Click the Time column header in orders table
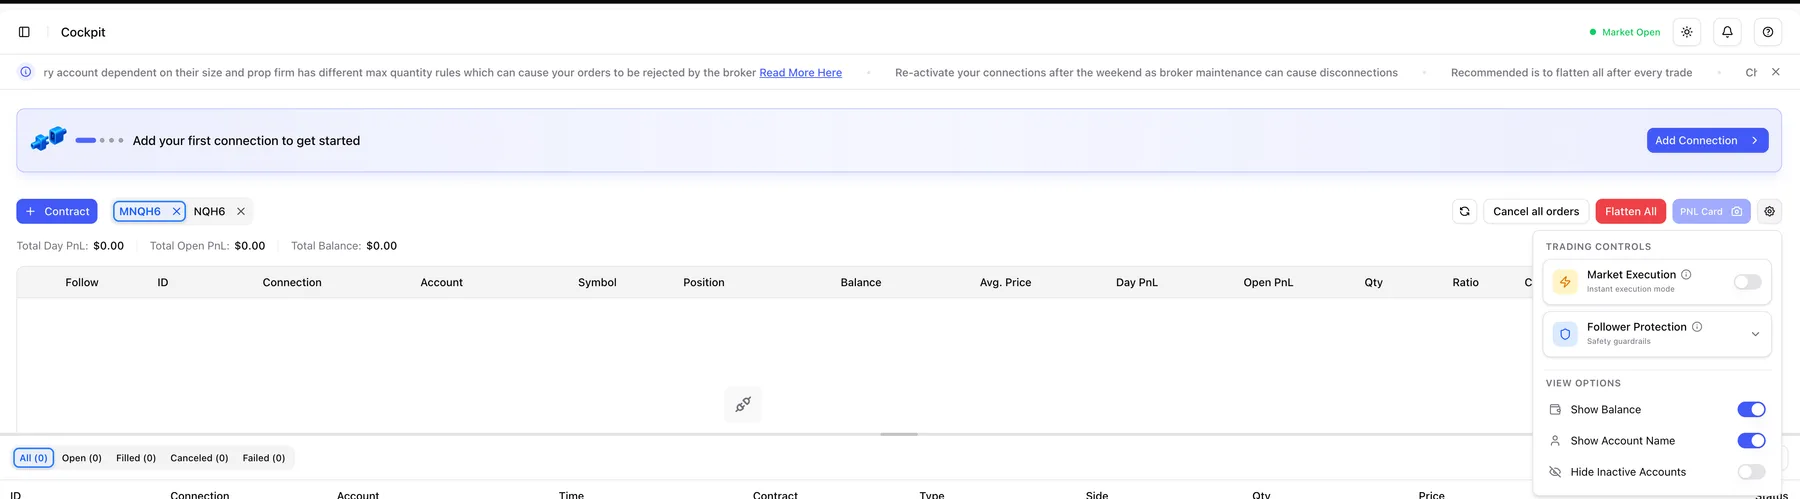This screenshot has width=1800, height=499. (x=571, y=495)
